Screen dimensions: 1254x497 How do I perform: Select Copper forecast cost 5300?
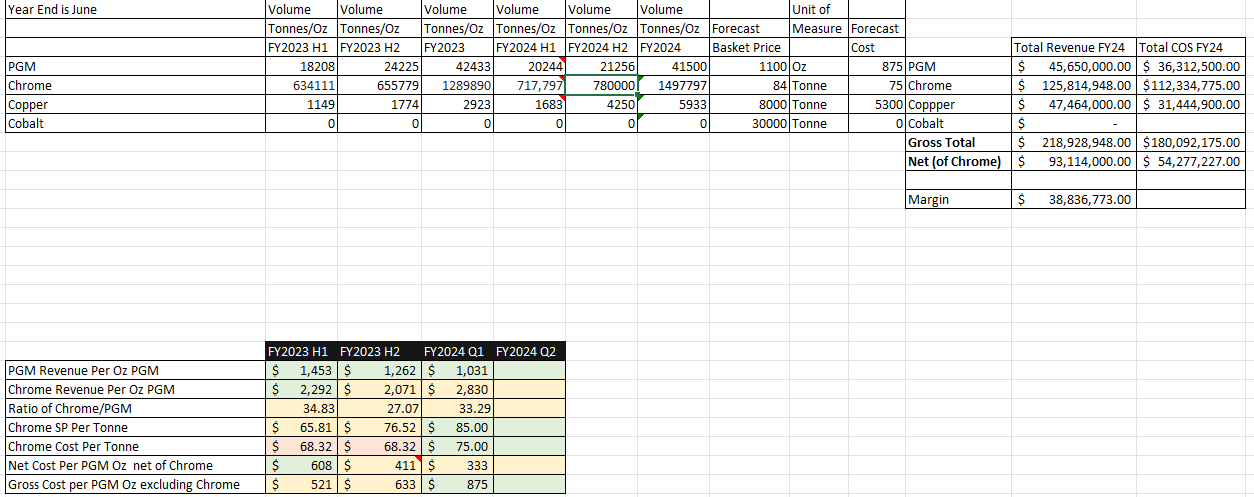coord(877,105)
